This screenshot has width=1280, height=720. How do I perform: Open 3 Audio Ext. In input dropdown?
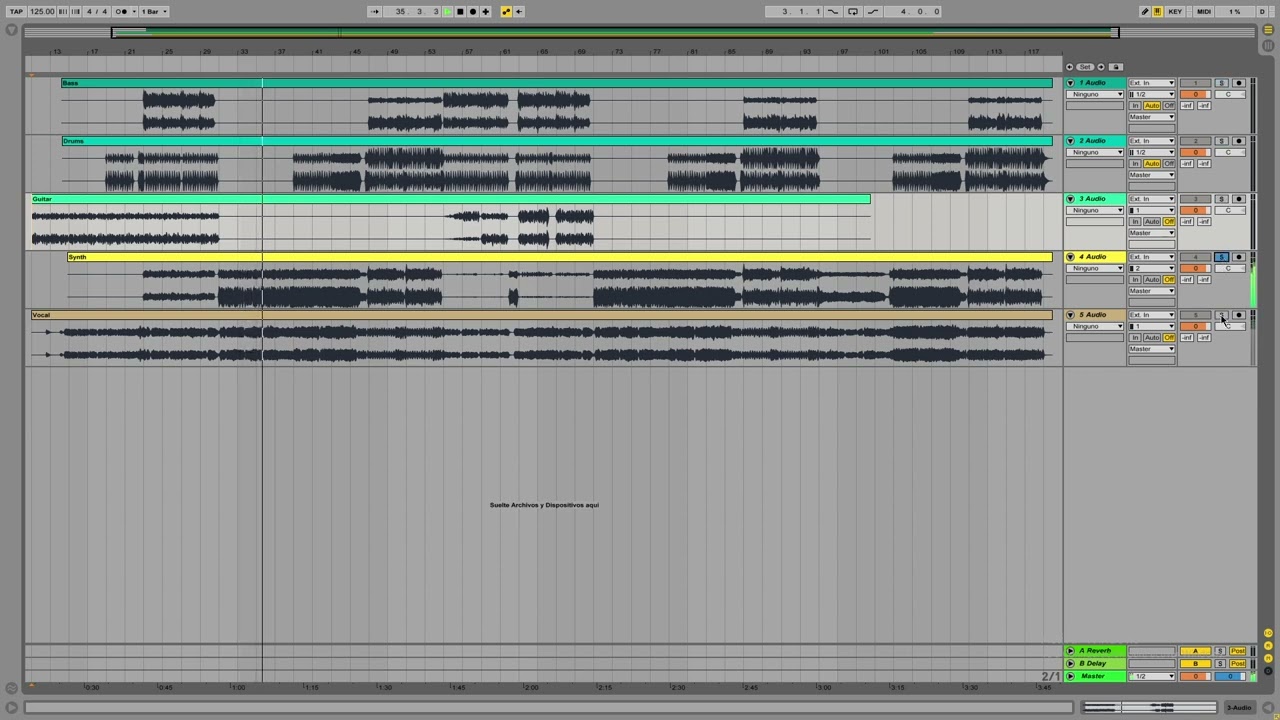click(x=1152, y=199)
